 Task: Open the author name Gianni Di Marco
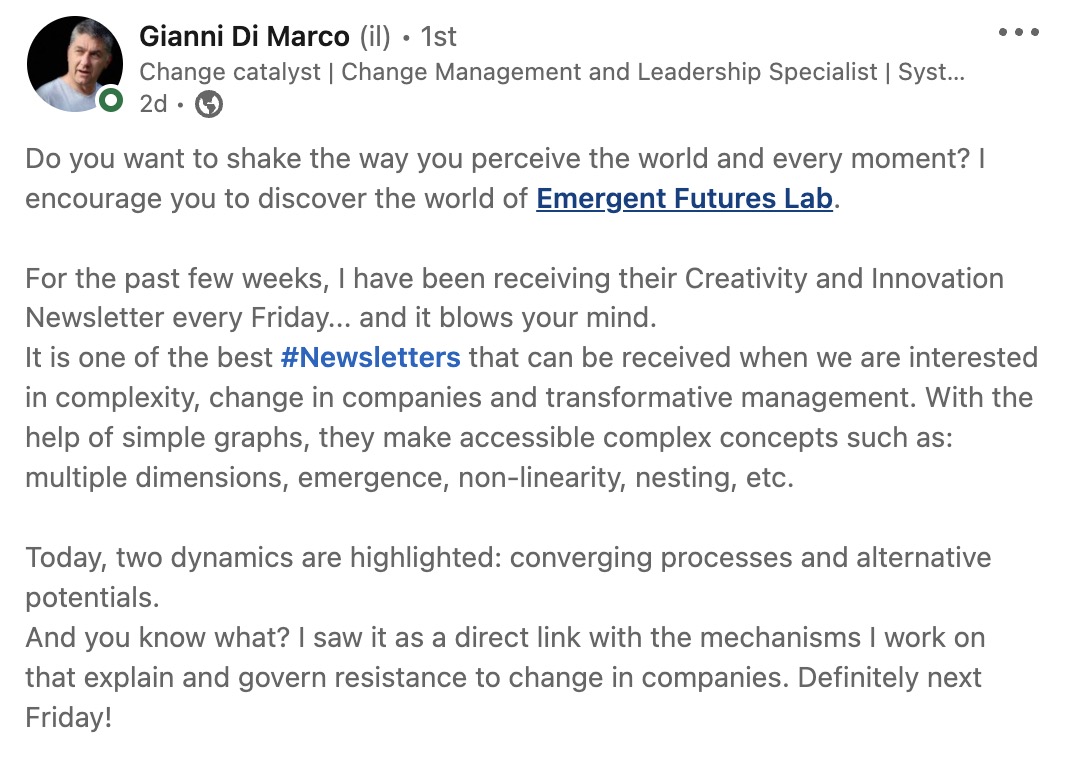[x=244, y=37]
